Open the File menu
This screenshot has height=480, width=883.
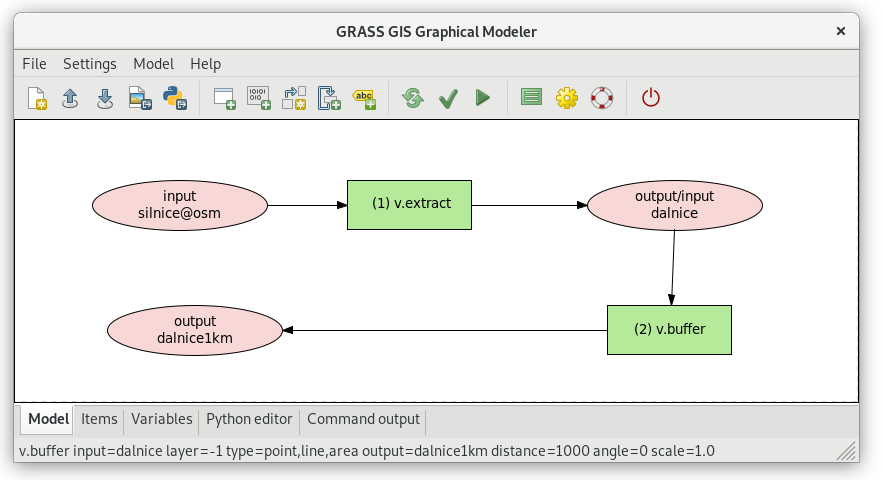pos(34,64)
